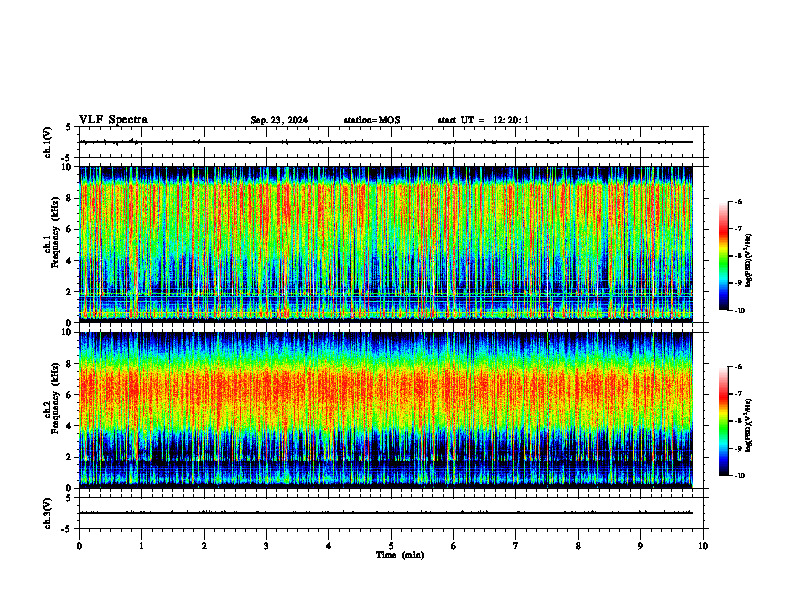792x612 pixels.
Task: Click time axis tick label "7"
Action: click(x=516, y=546)
